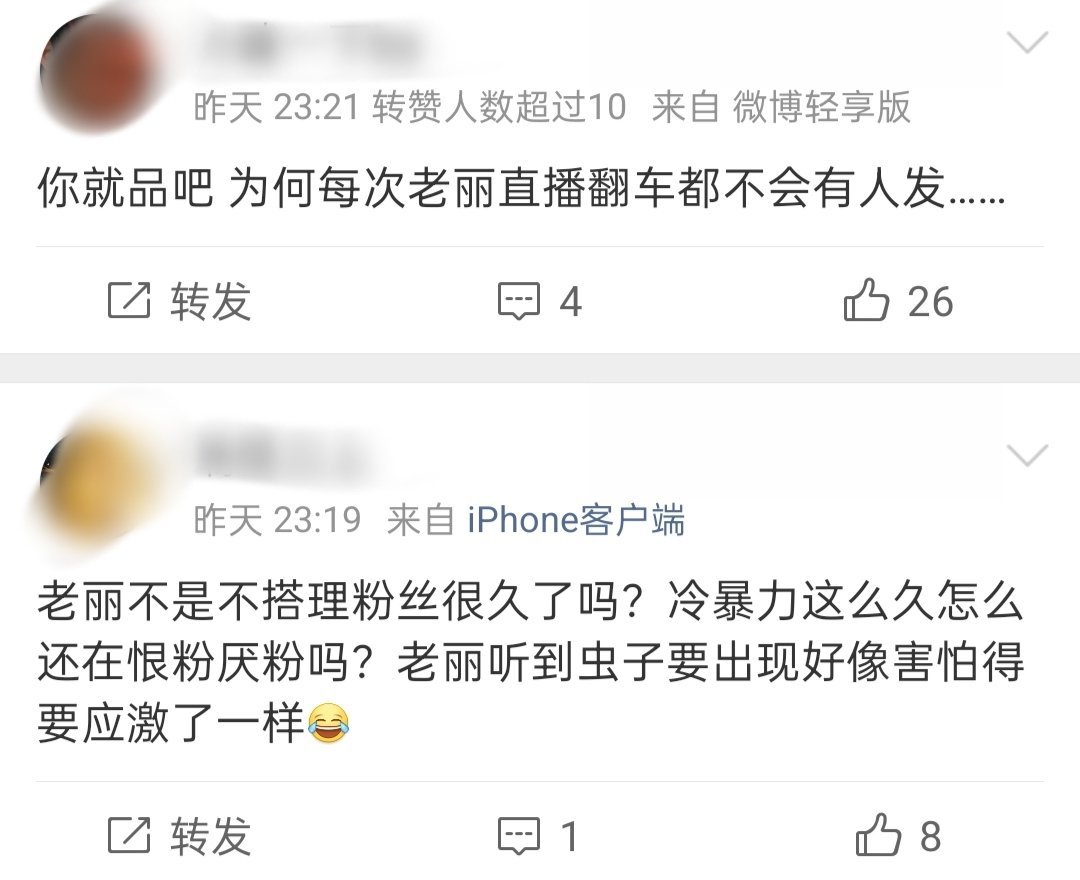Screen dimensions: 1080x880
Task: Follow the iPhone客户端 source link
Action: pos(576,520)
